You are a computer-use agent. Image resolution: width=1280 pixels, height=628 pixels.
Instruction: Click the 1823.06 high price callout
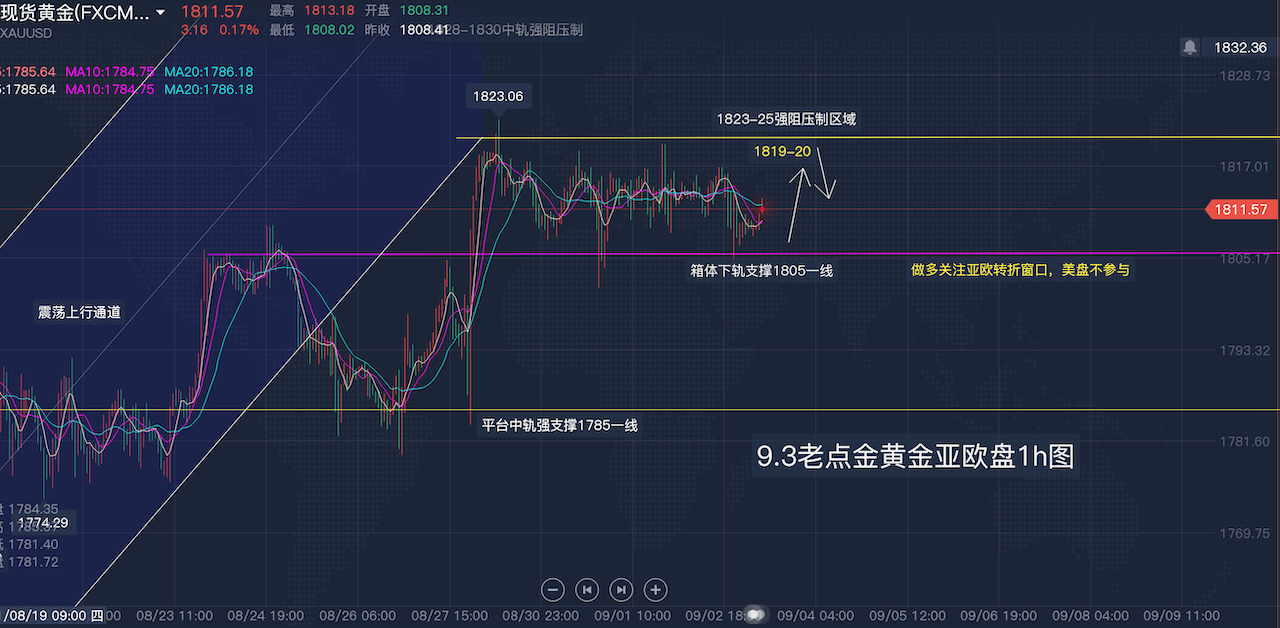(498, 96)
